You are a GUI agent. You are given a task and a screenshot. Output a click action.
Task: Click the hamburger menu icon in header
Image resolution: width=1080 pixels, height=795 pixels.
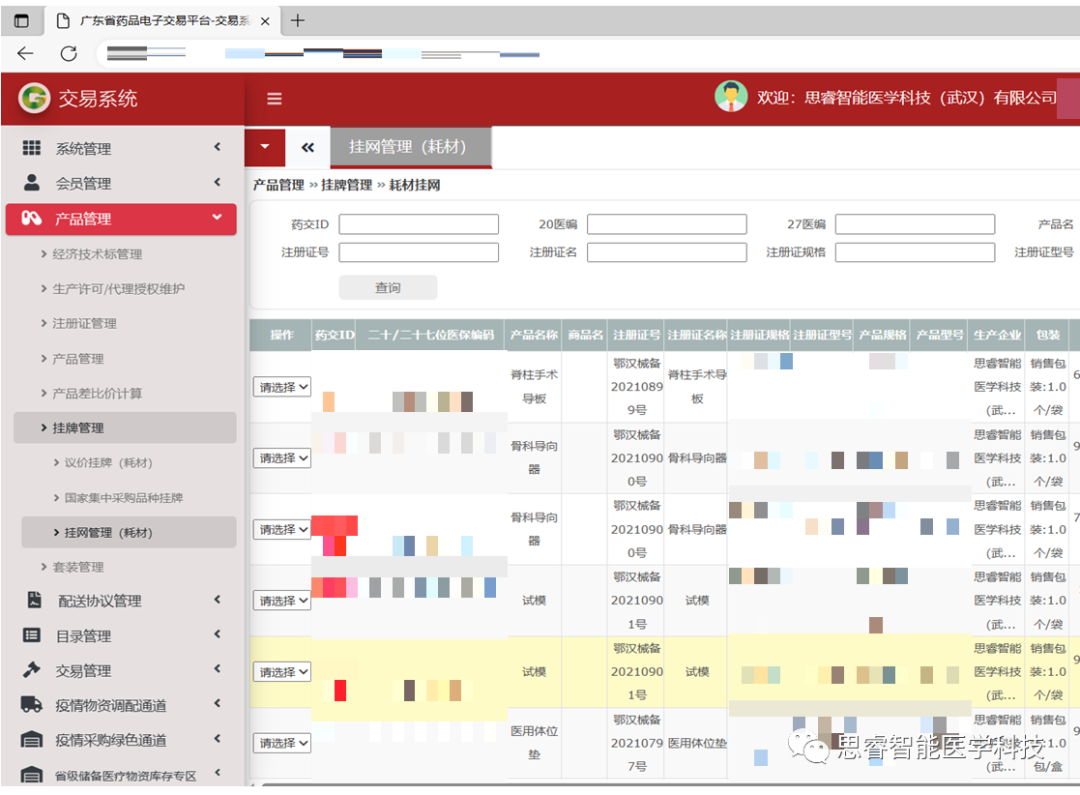coord(274,98)
